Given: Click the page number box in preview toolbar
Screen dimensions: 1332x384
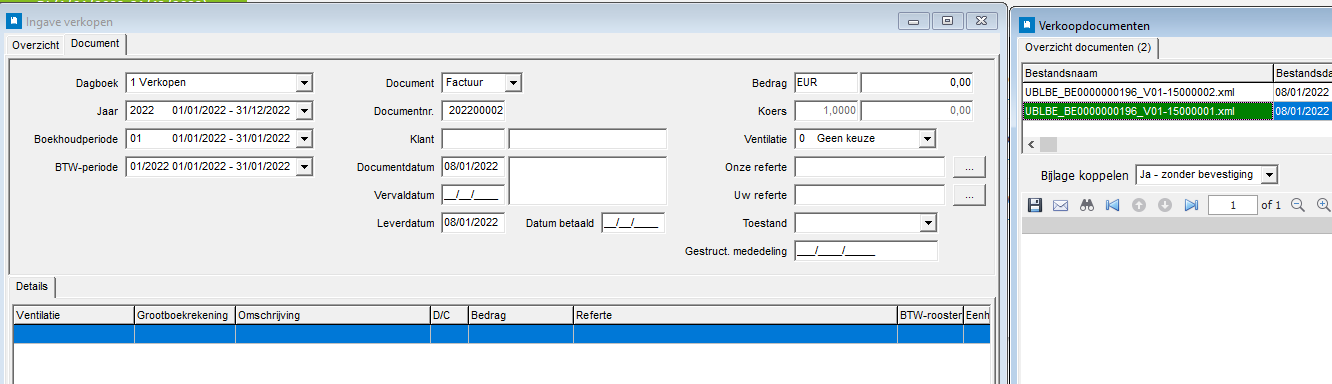Looking at the screenshot, I should (x=1232, y=205).
